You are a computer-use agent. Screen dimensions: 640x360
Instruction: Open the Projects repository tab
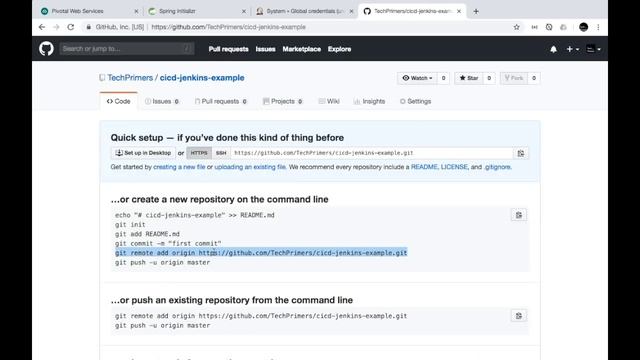click(283, 101)
